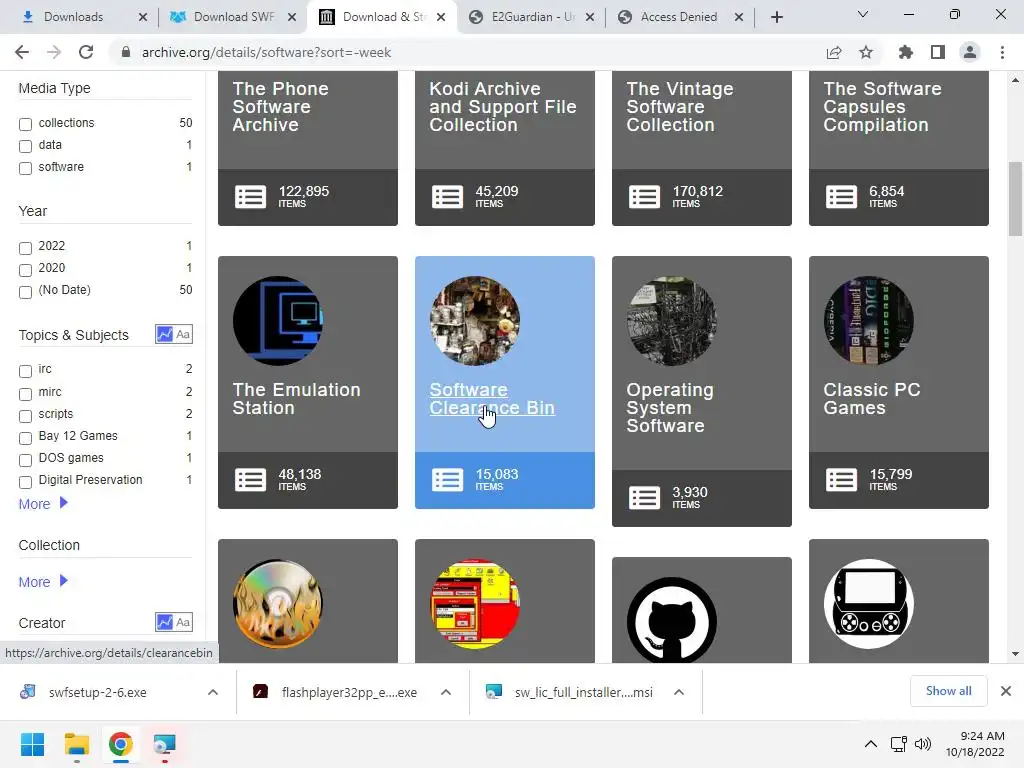Expand More under Topics & Subjects
Image resolution: width=1024 pixels, height=768 pixels.
point(43,504)
